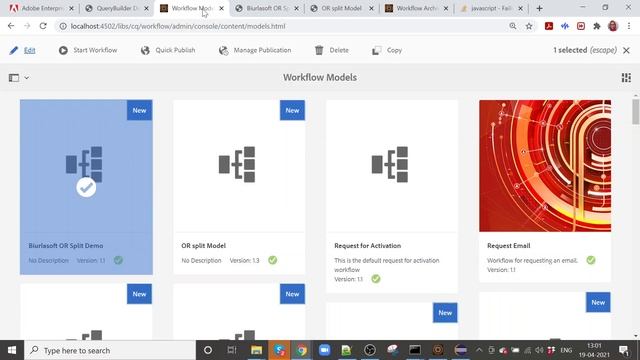Click the Delete label
The image size is (640, 360).
pos(339,50)
